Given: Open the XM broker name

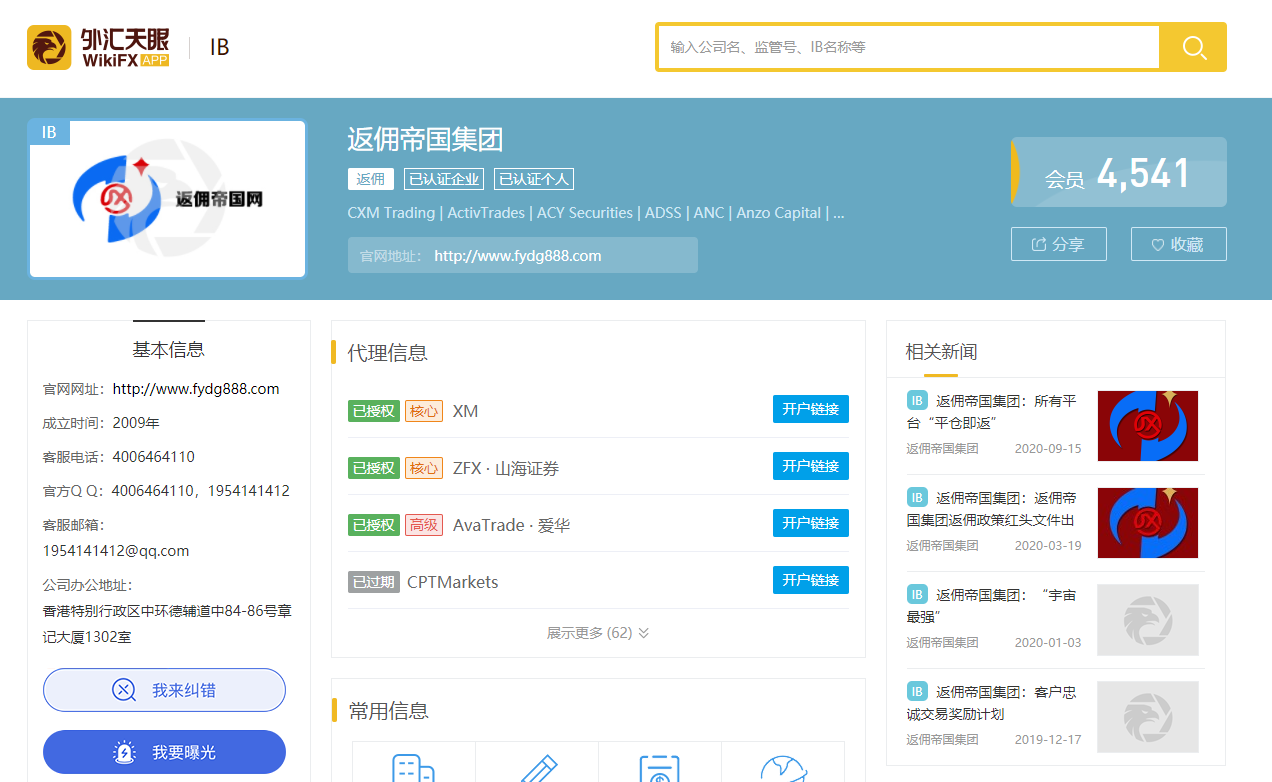Looking at the screenshot, I should 465,411.
